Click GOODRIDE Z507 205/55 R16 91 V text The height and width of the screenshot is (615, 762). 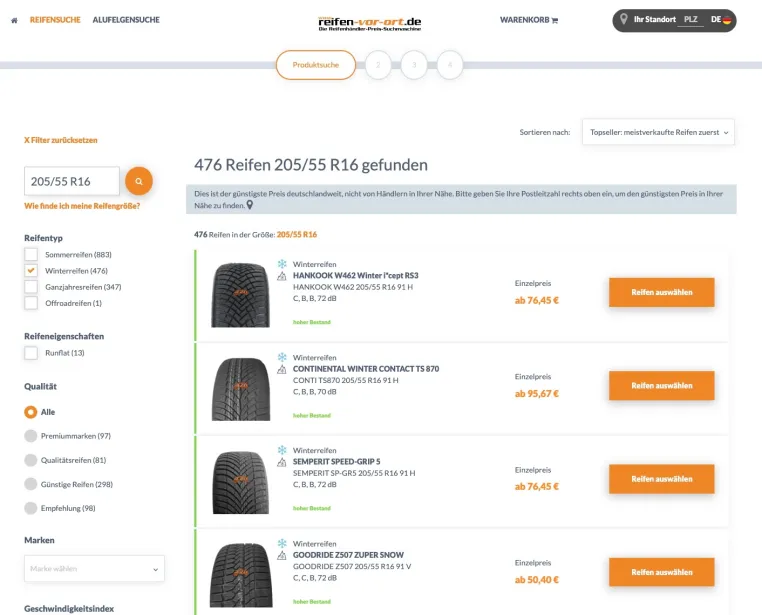[x=352, y=566]
